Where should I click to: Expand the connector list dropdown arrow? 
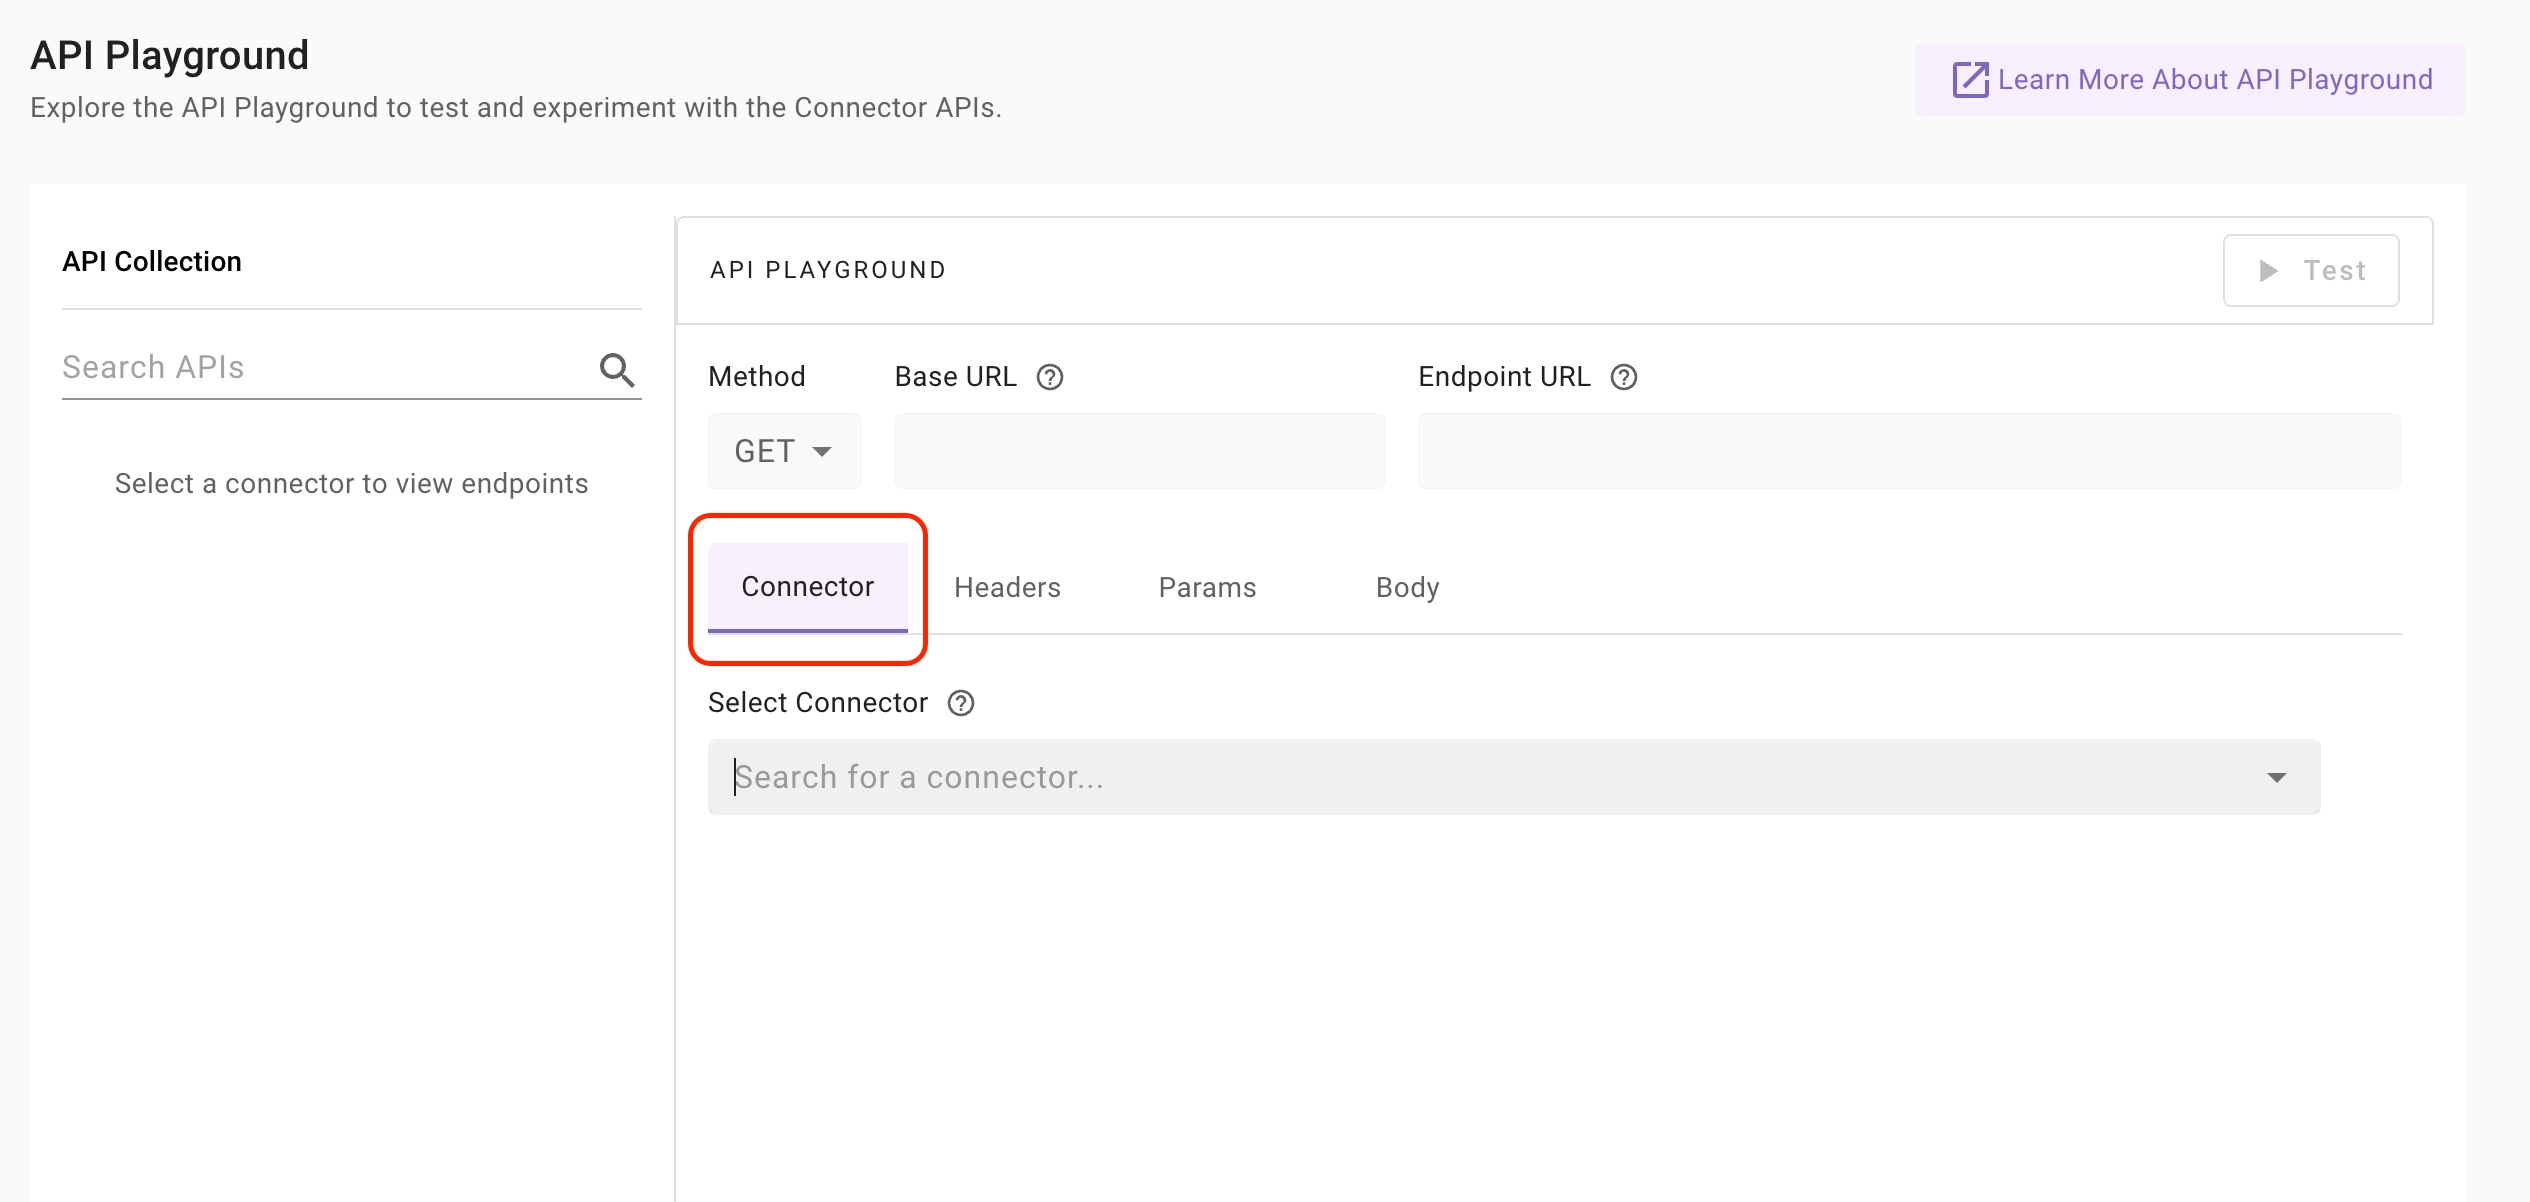tap(2277, 777)
